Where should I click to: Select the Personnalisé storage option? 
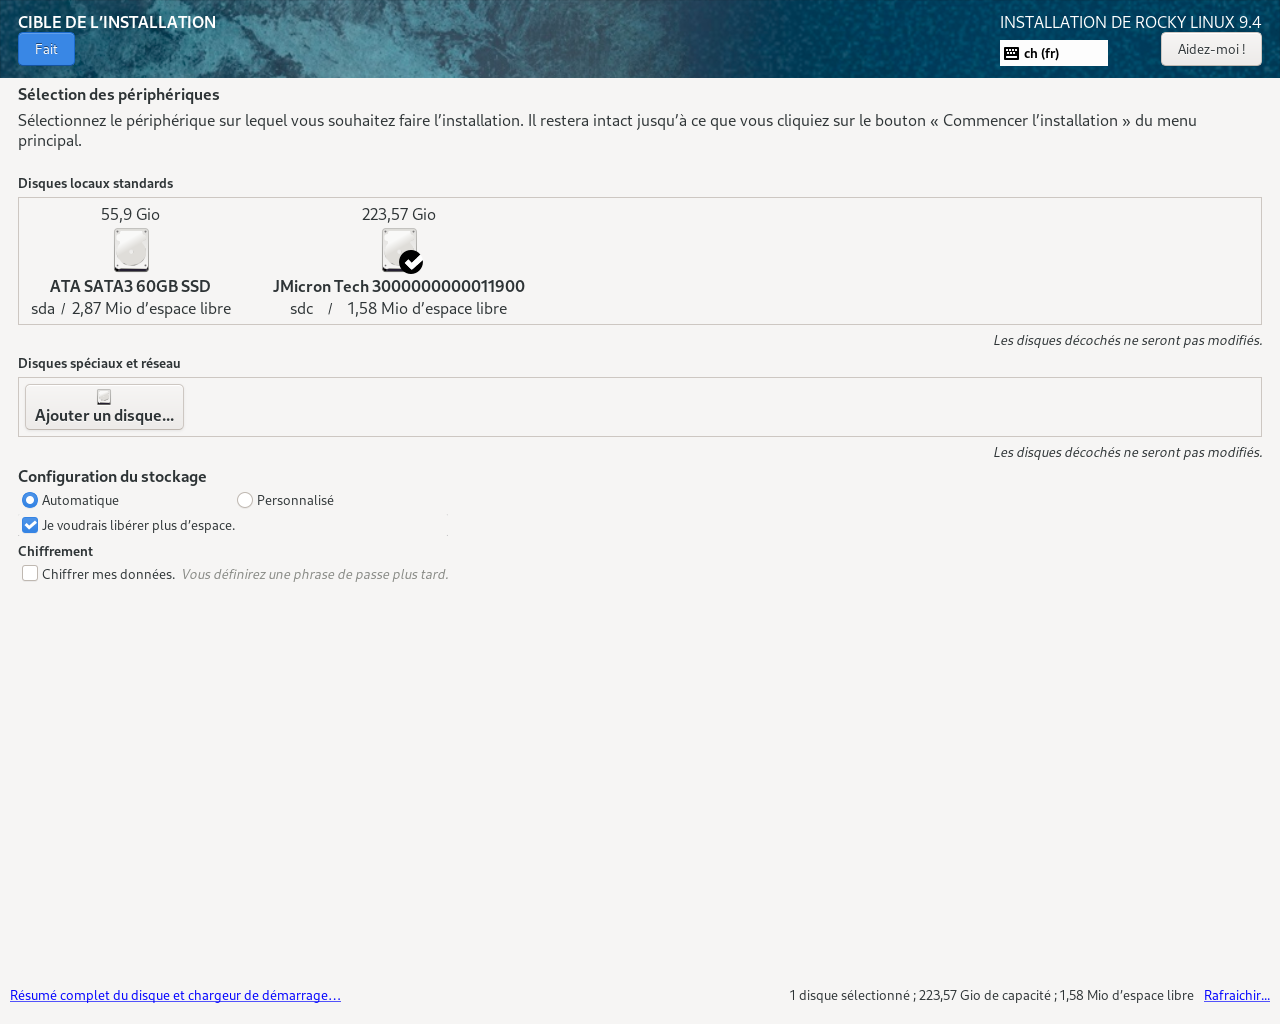click(x=245, y=500)
